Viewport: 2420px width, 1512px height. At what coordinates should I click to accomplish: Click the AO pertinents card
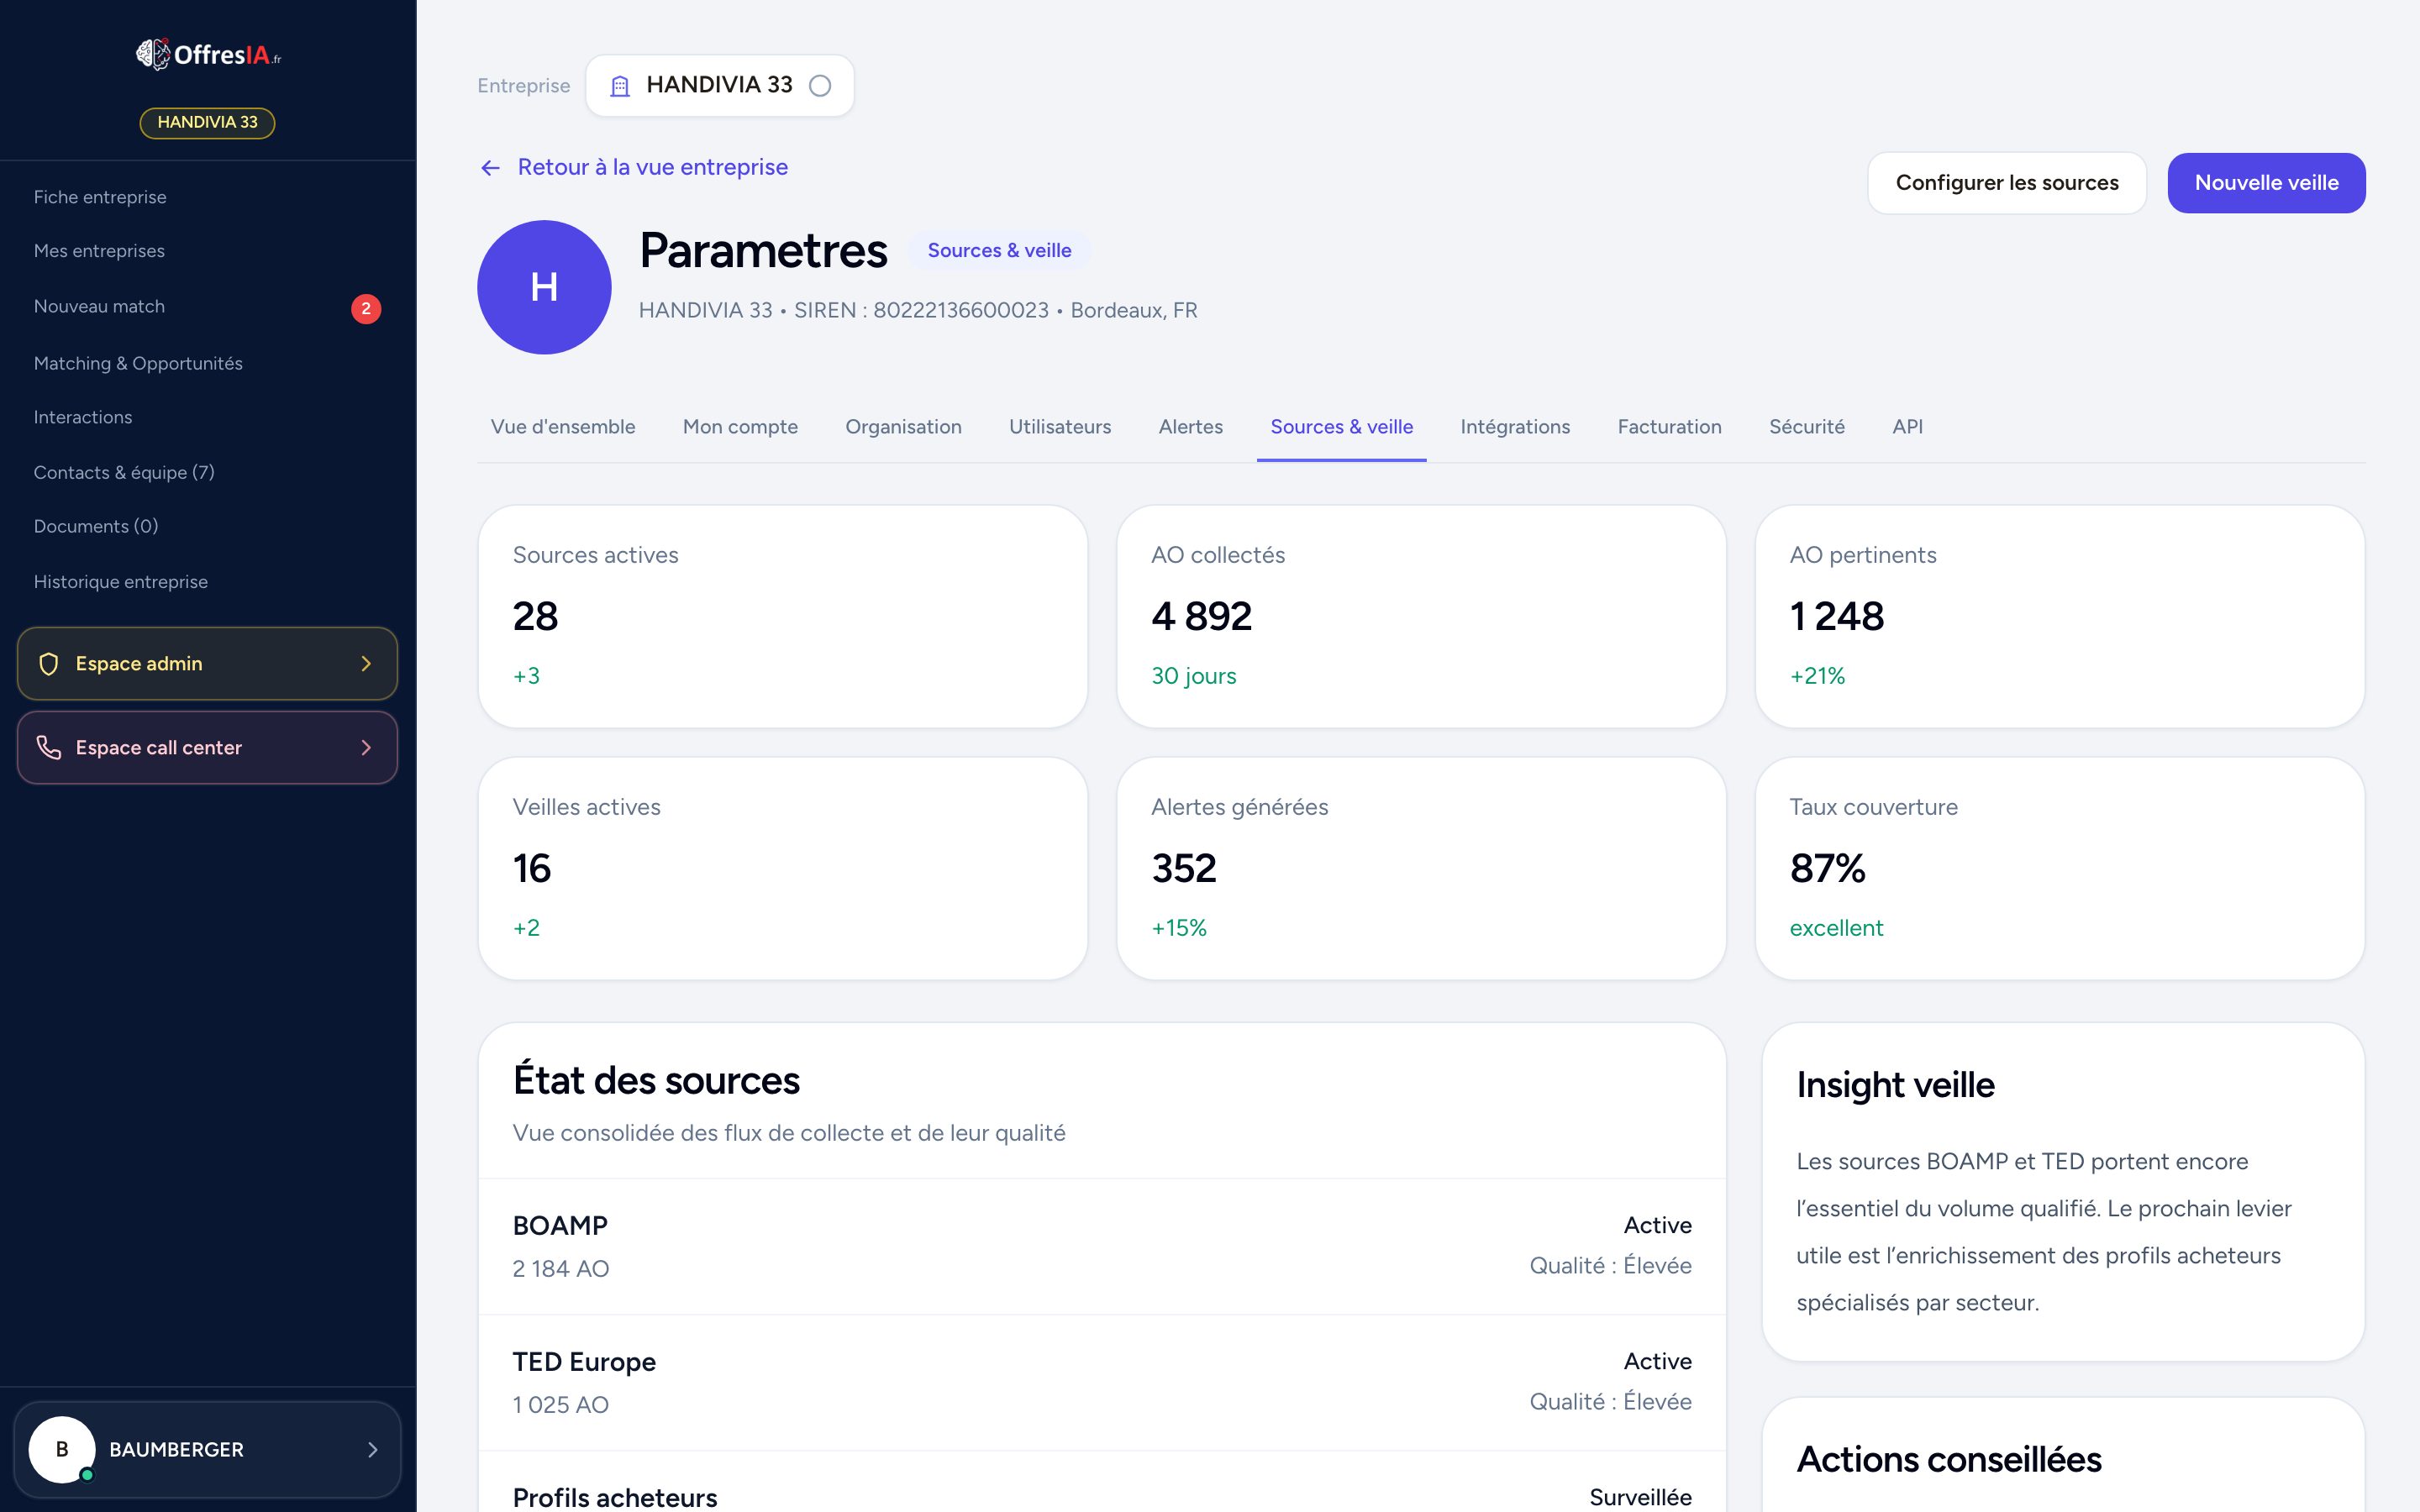2060,617
